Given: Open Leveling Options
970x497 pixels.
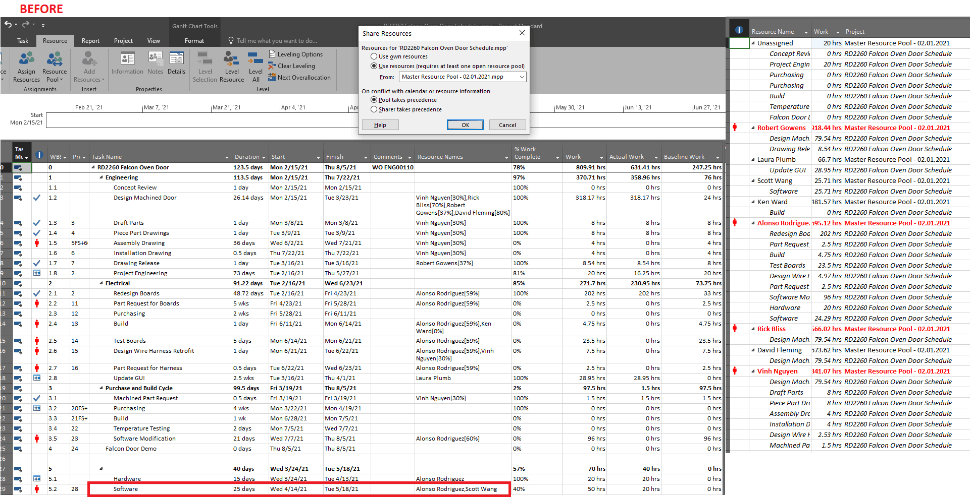Looking at the screenshot, I should click(296, 54).
